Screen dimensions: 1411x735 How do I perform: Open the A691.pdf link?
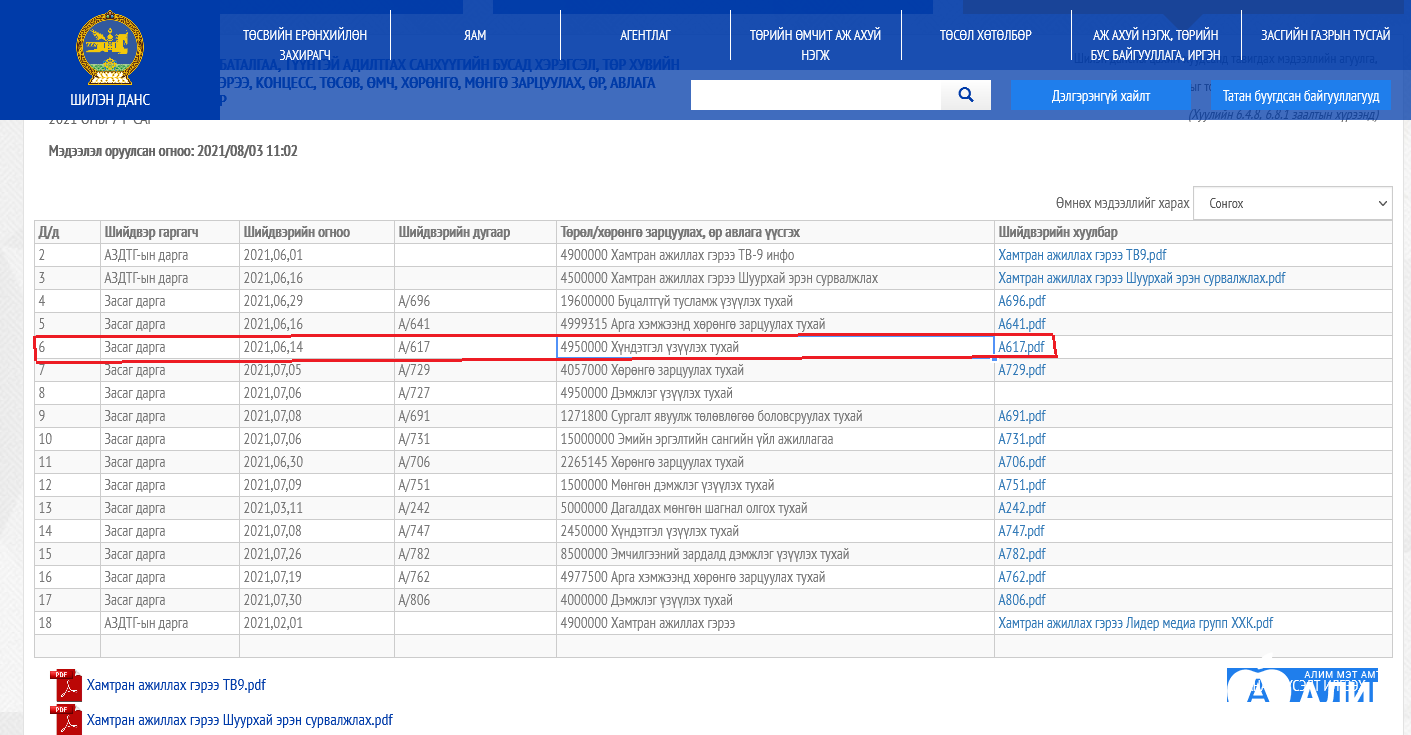(1021, 416)
